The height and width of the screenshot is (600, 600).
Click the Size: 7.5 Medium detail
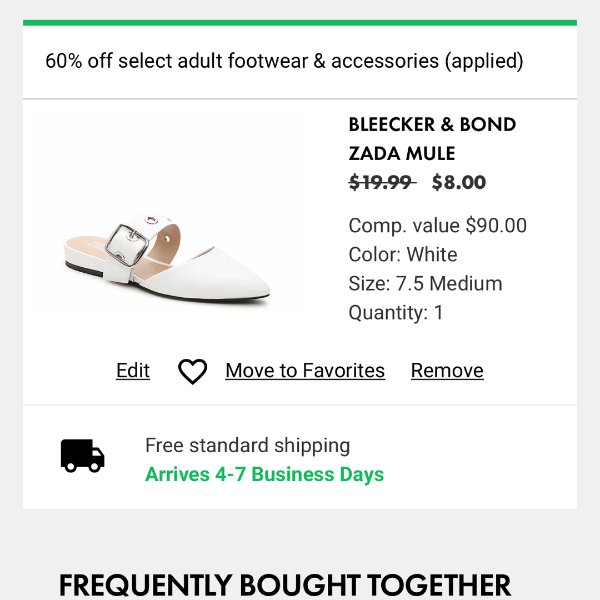coord(426,284)
